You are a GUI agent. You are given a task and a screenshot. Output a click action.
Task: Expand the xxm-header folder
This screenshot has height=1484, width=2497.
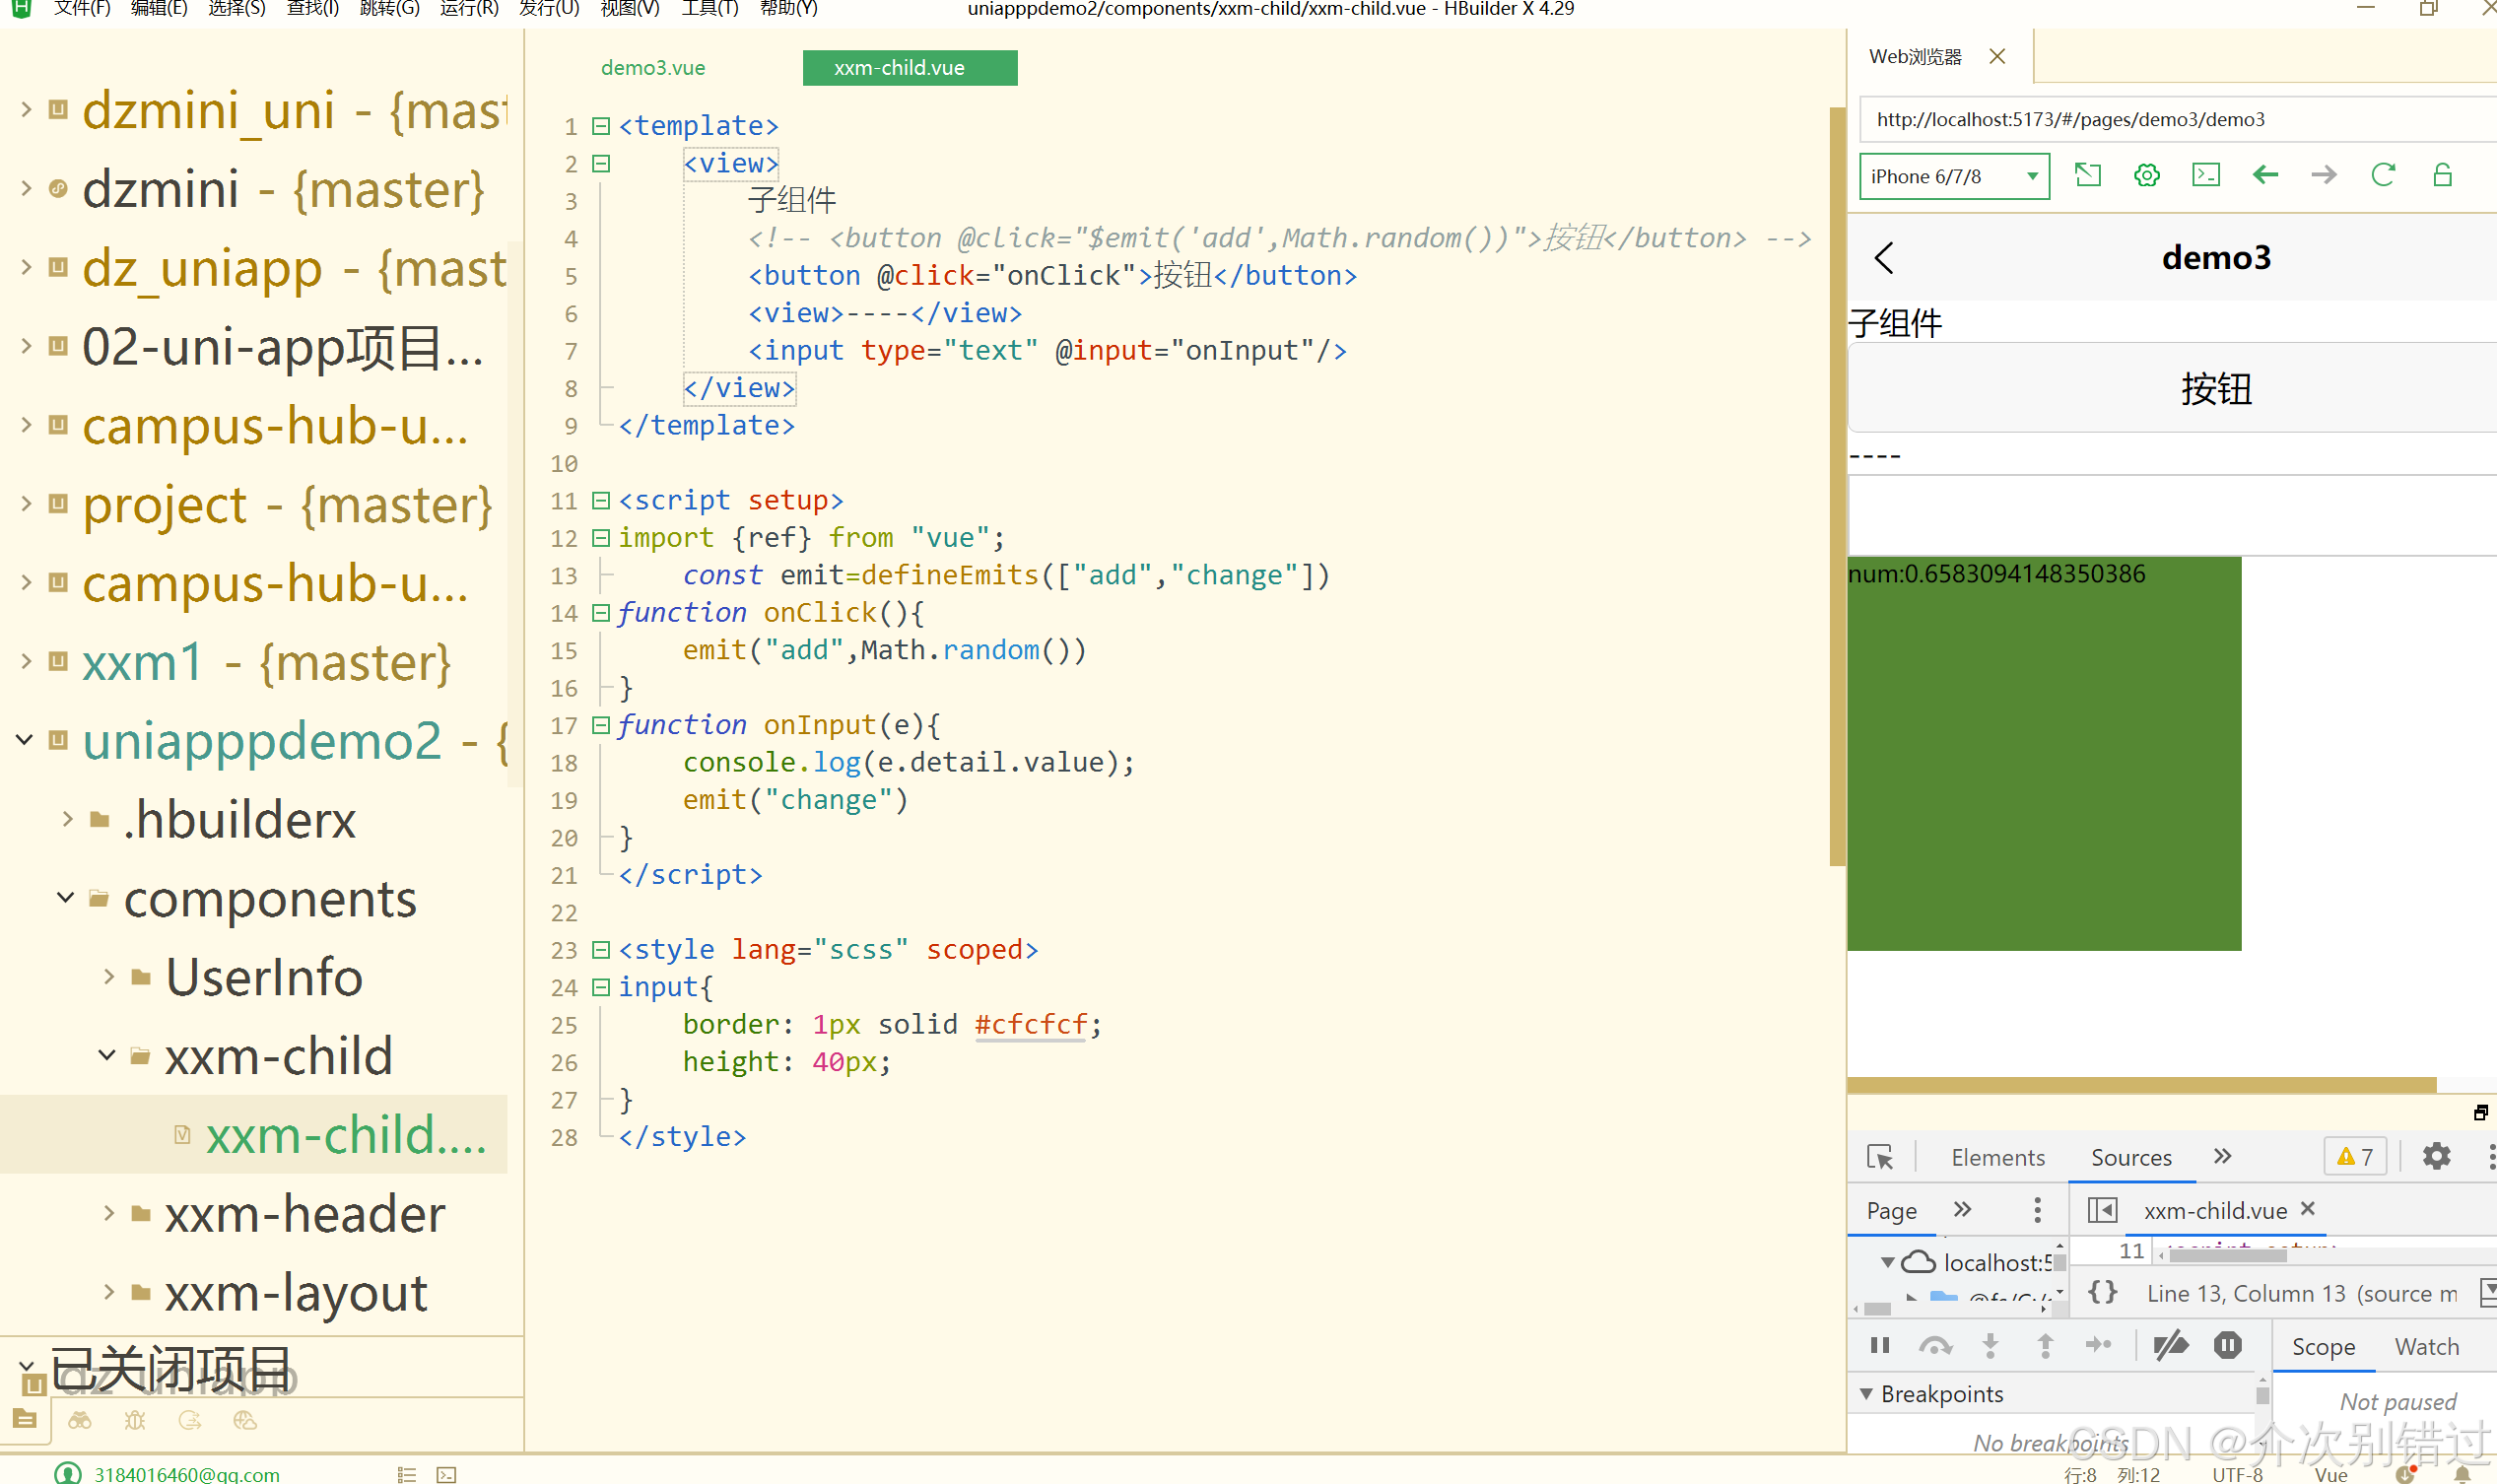click(109, 1213)
